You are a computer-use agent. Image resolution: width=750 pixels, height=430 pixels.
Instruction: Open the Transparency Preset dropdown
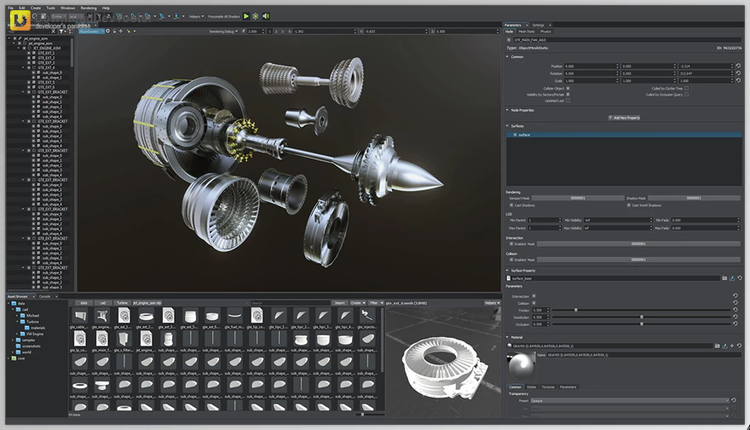(x=629, y=400)
